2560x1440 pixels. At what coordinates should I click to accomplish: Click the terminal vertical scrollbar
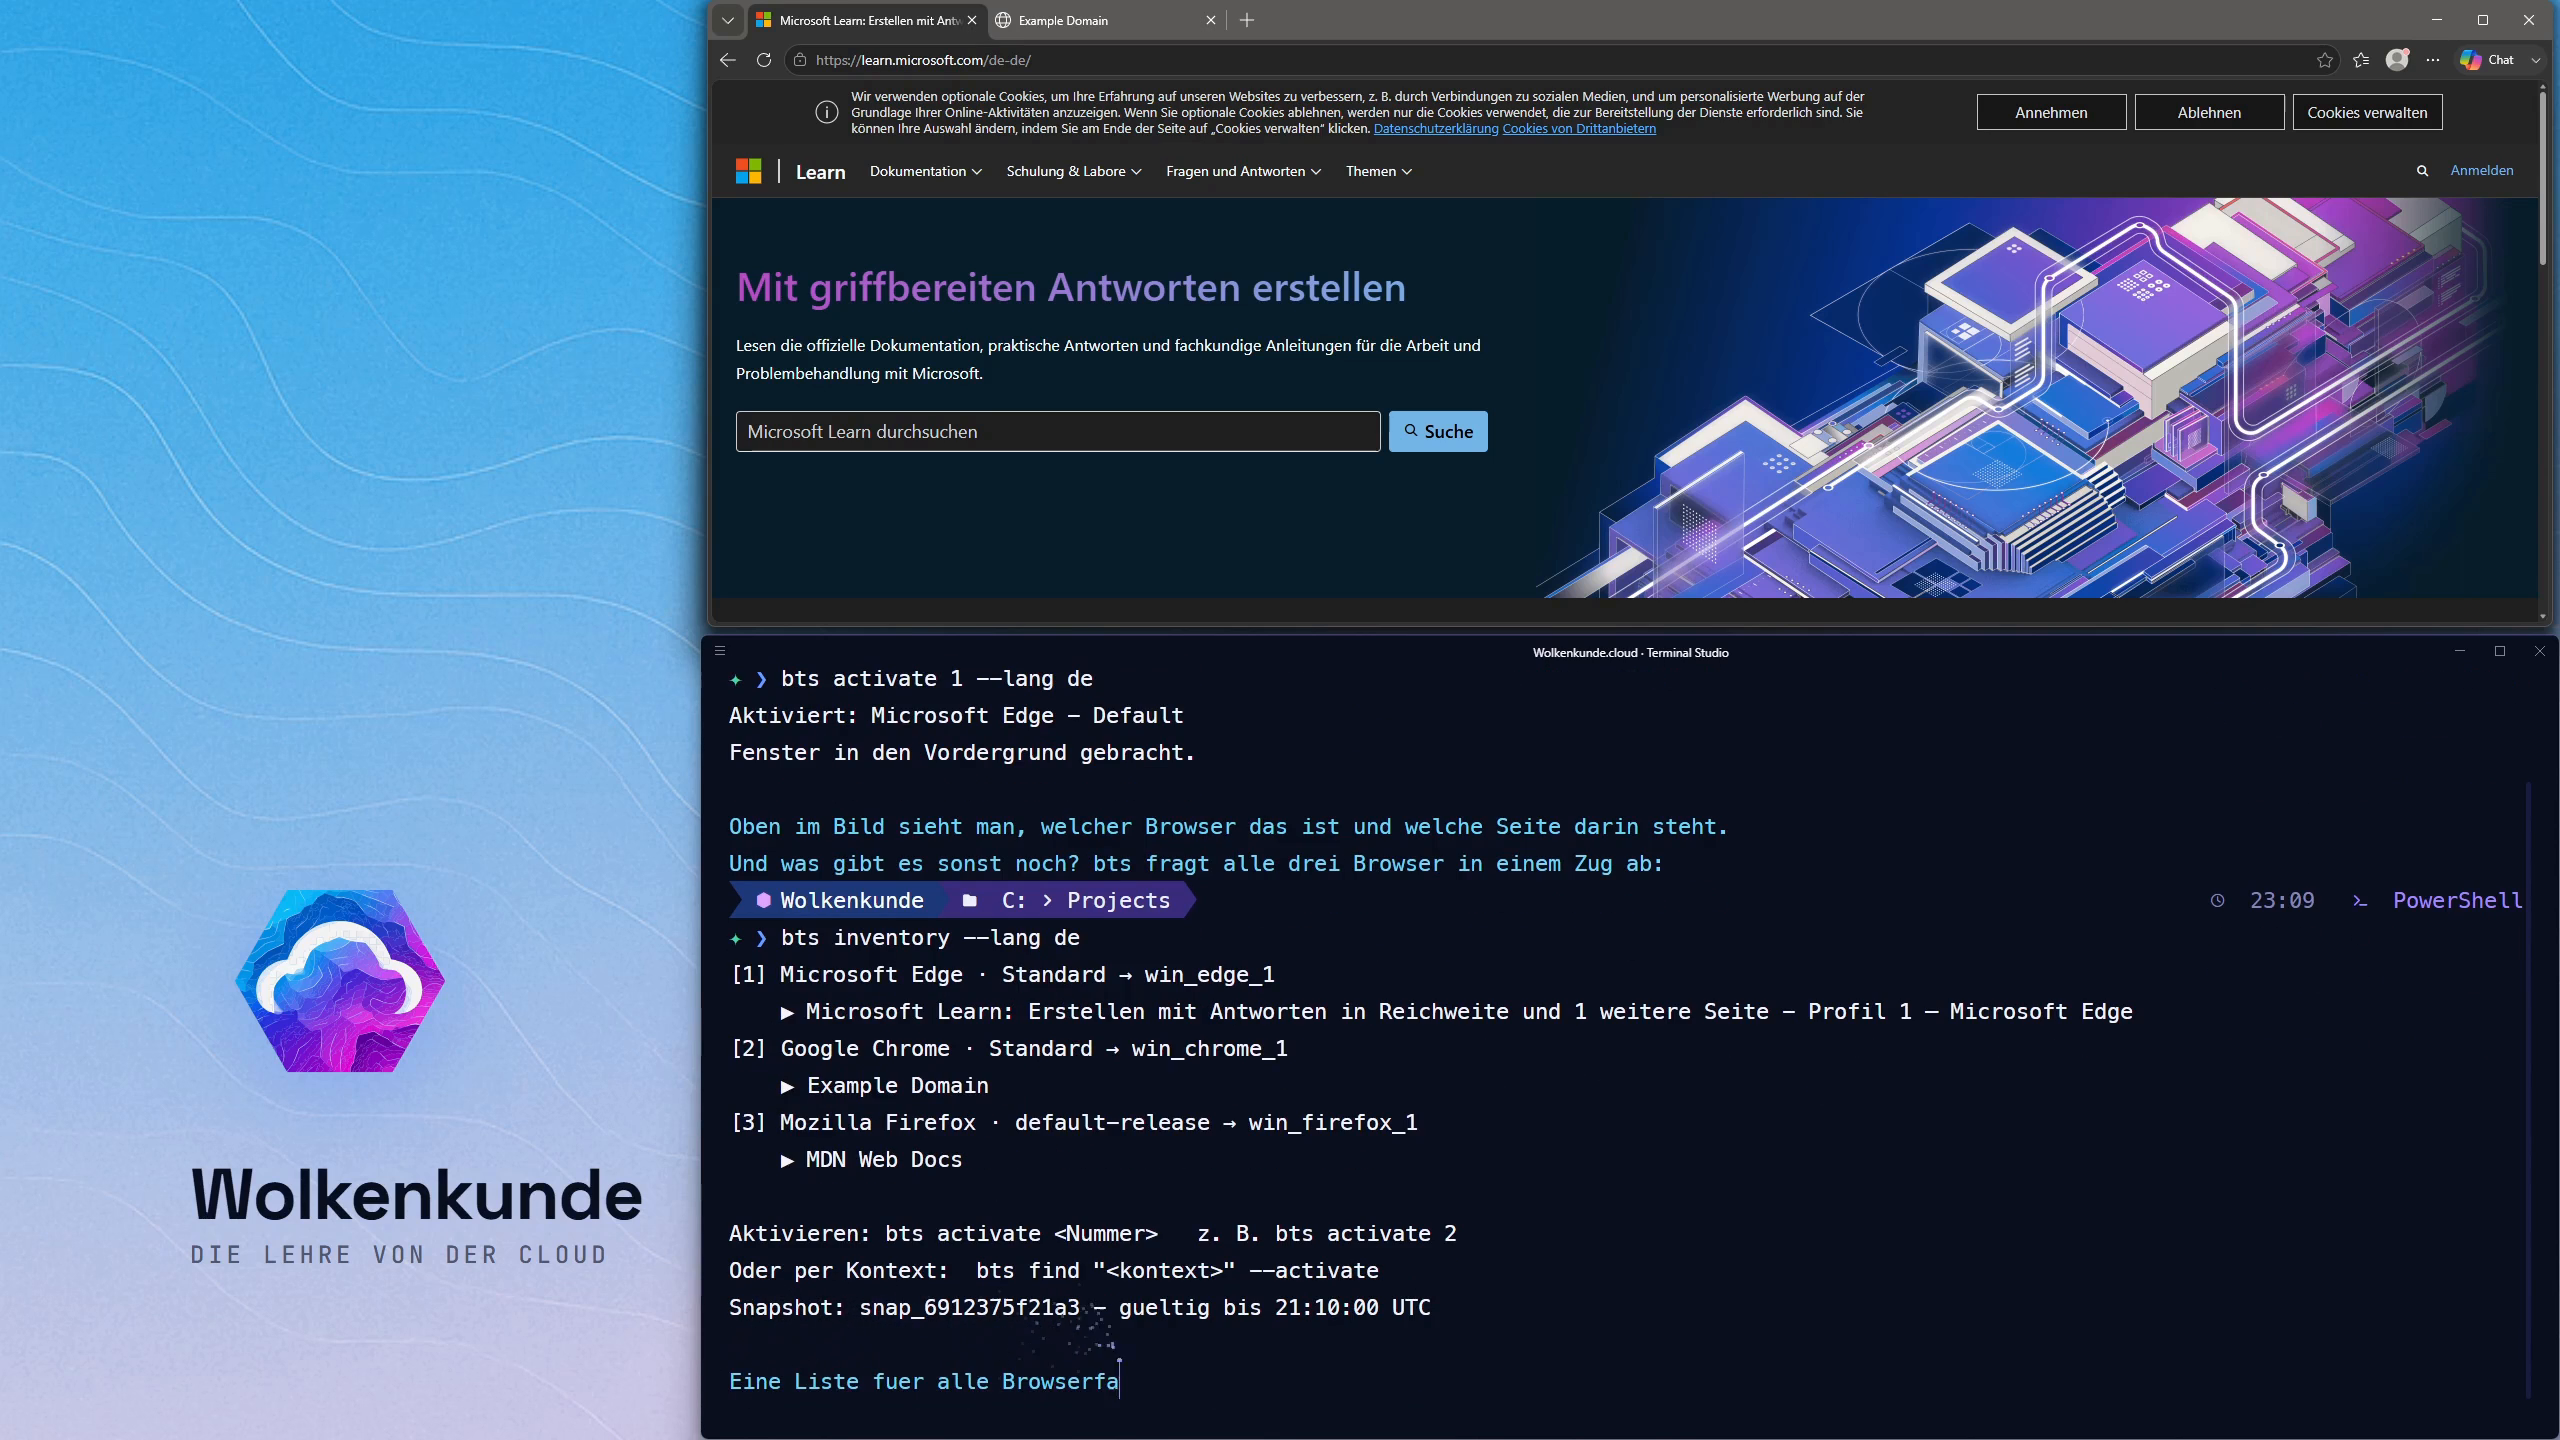(2528, 1090)
